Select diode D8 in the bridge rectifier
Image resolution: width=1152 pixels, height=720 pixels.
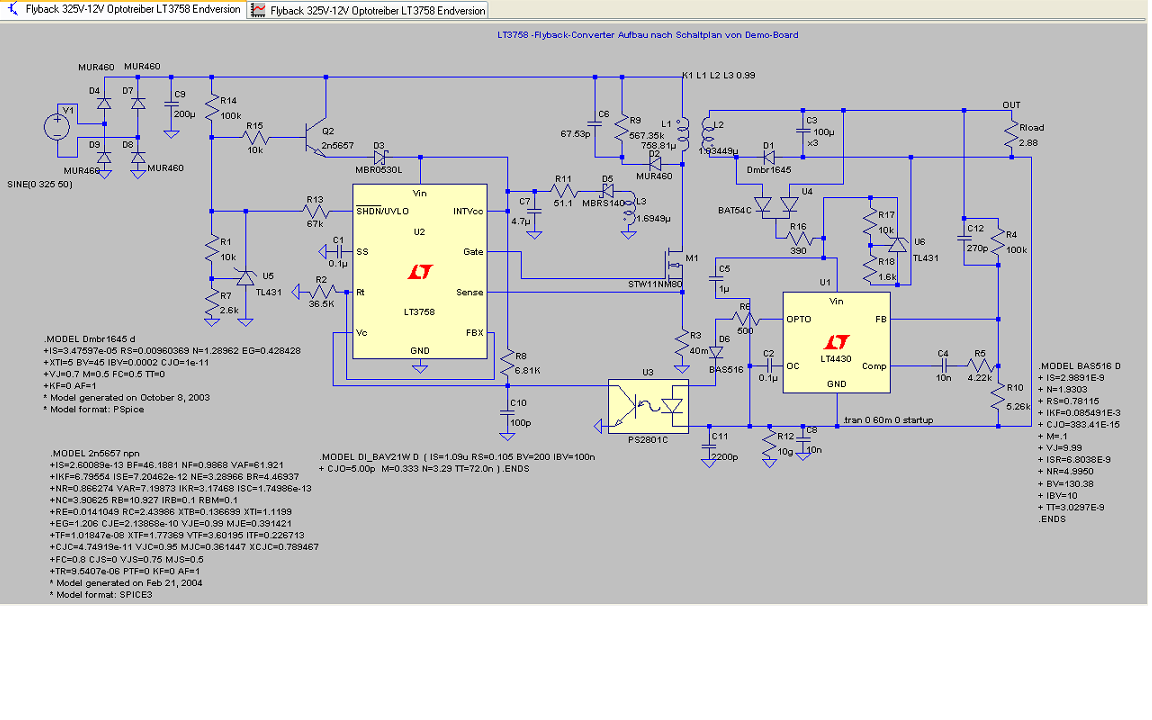point(137,156)
